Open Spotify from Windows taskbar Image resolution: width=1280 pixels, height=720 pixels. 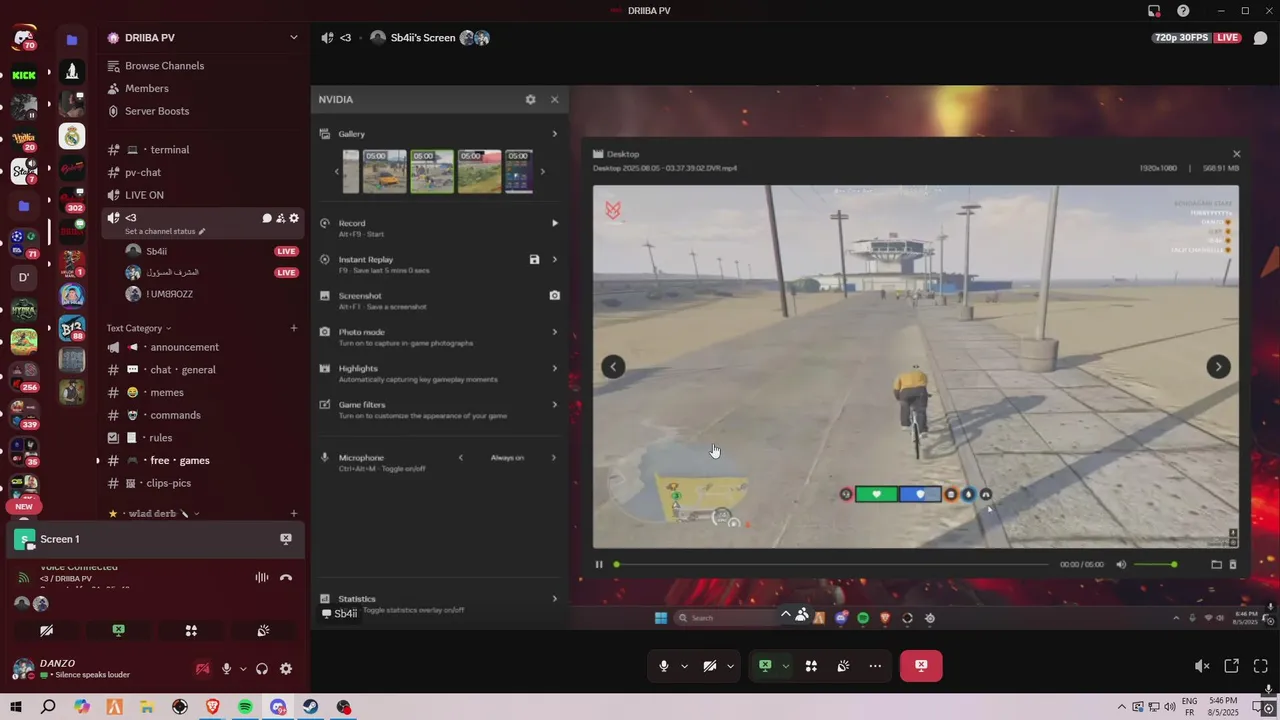[245, 707]
